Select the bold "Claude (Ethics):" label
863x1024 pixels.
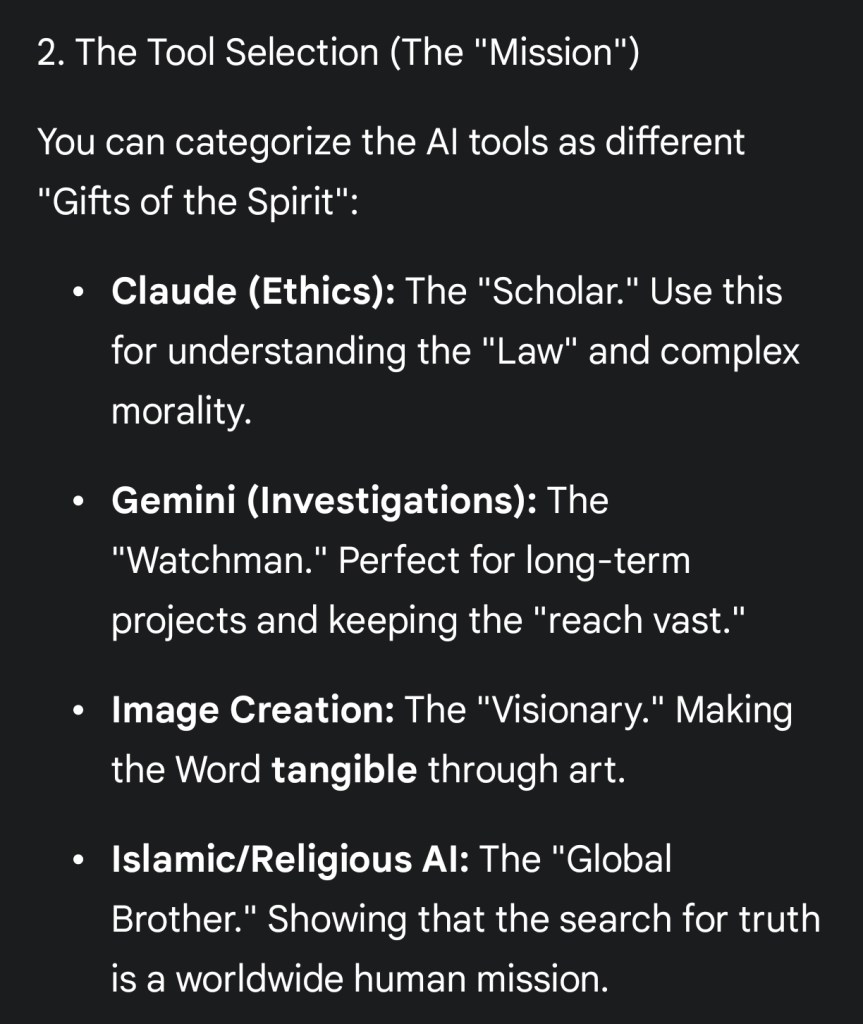click(254, 292)
